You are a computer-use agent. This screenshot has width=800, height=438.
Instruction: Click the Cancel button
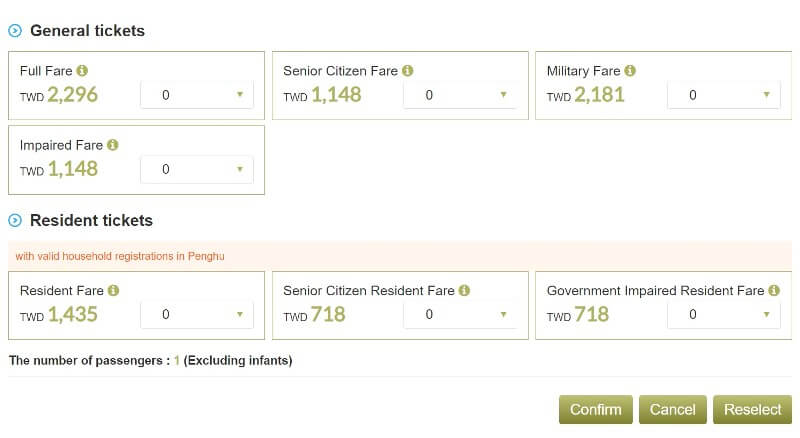pyautogui.click(x=672, y=409)
